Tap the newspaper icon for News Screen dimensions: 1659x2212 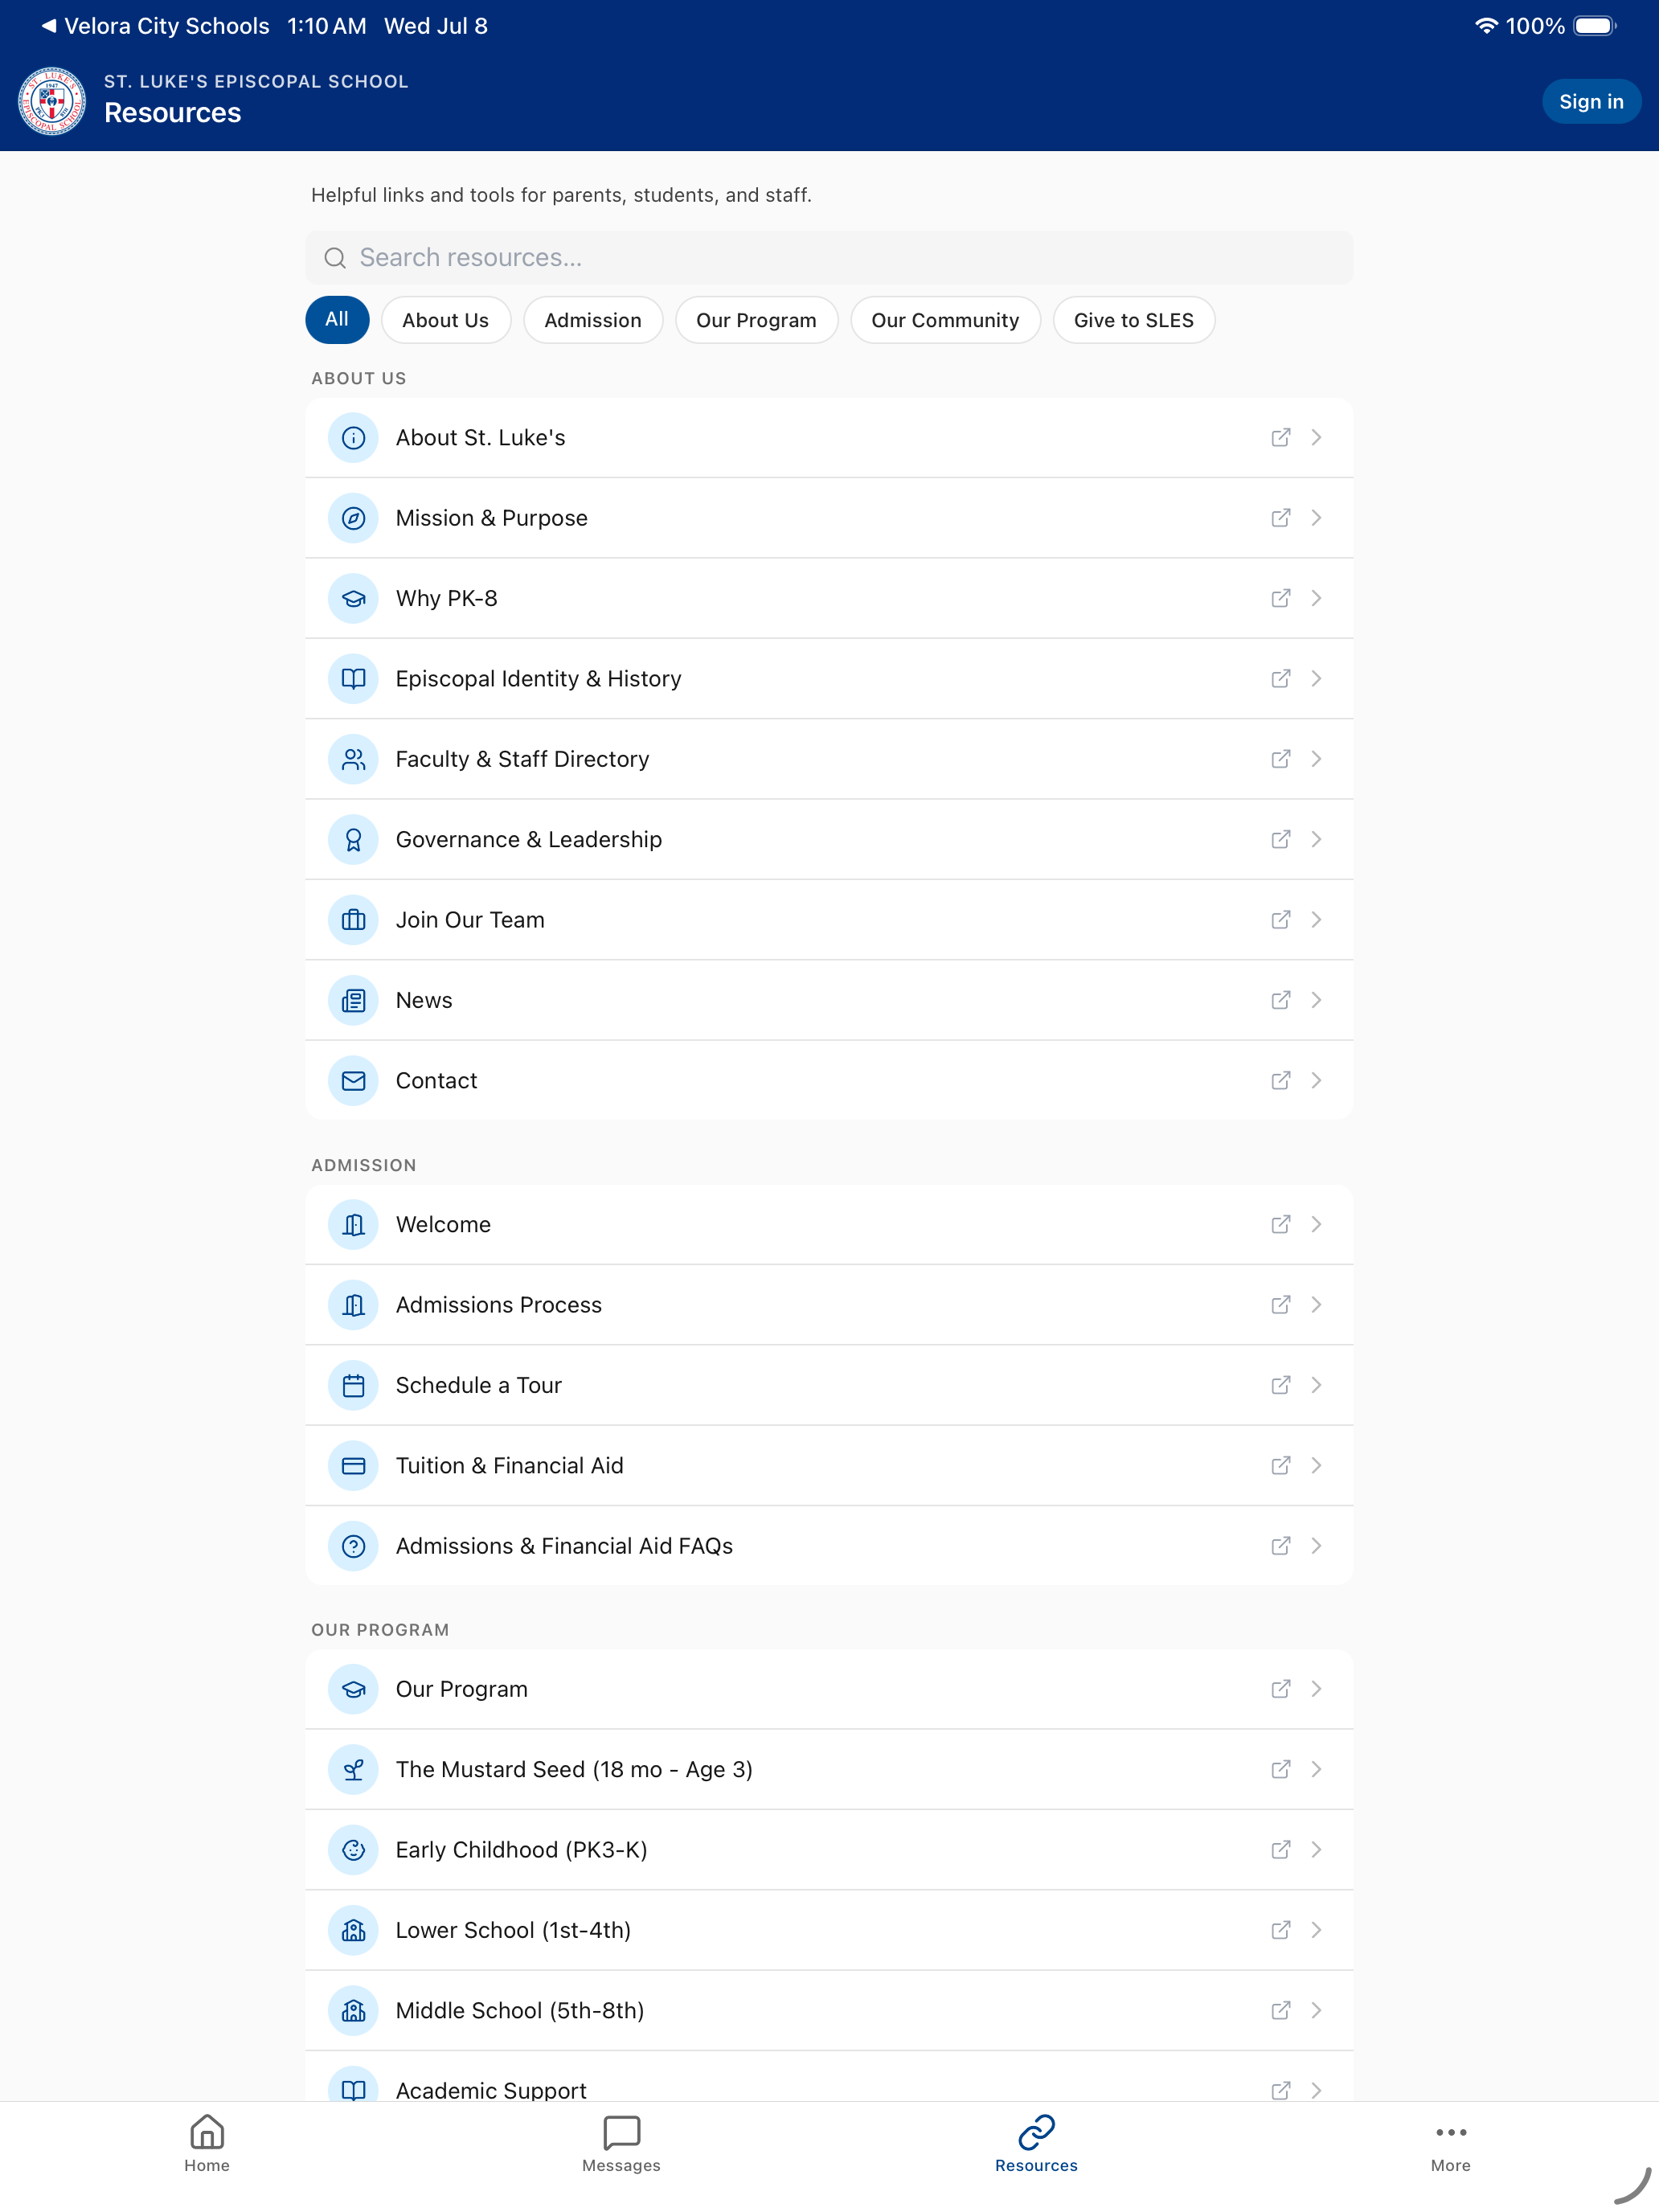353,1000
